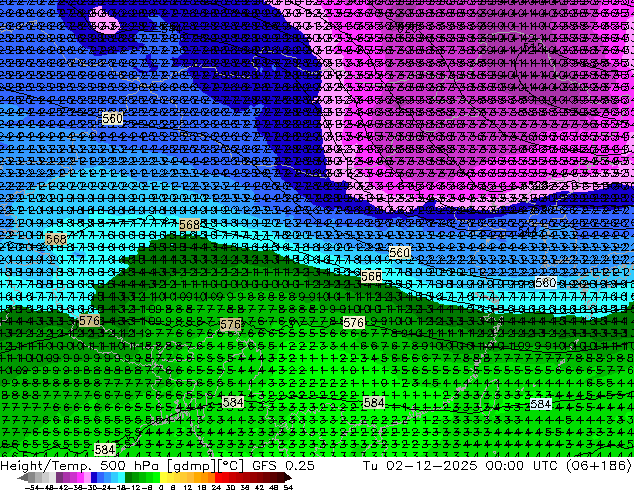Screen dimensions: 634x490
Task: Click the '580' contour height label
Action: [545, 283]
